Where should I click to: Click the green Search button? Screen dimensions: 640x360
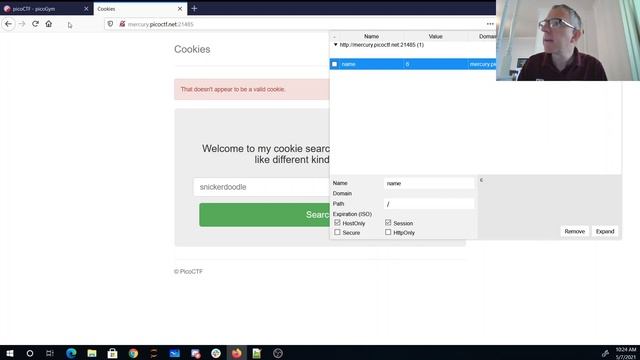(x=264, y=215)
